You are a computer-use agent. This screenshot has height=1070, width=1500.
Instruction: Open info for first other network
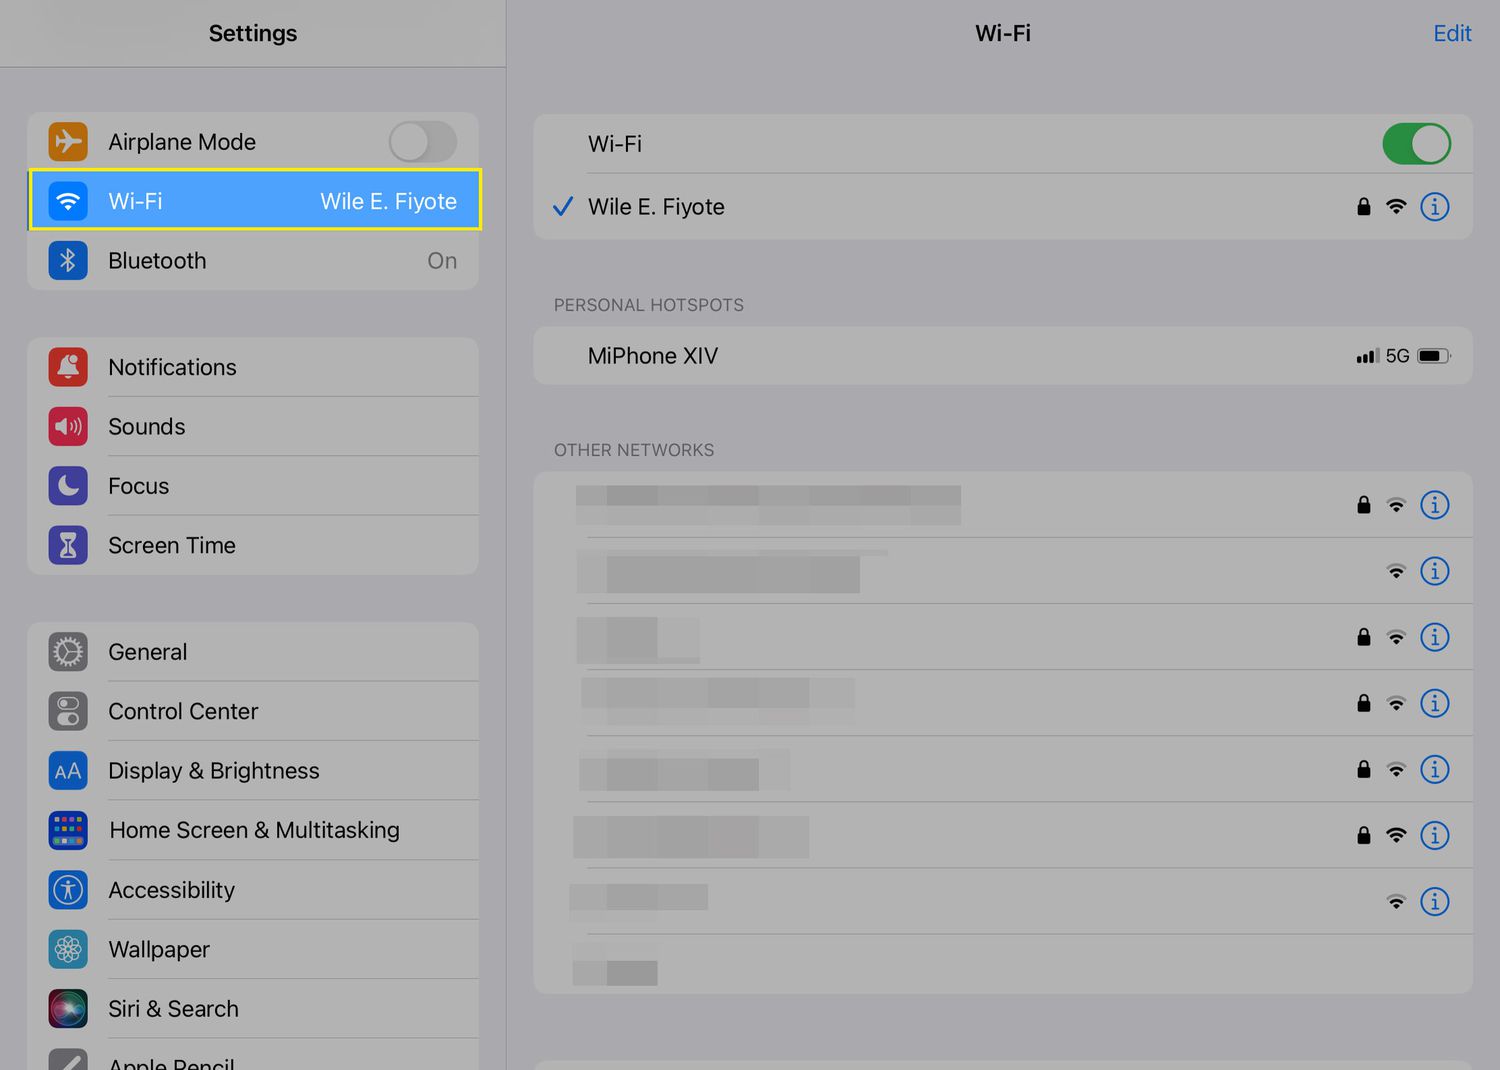(1434, 505)
